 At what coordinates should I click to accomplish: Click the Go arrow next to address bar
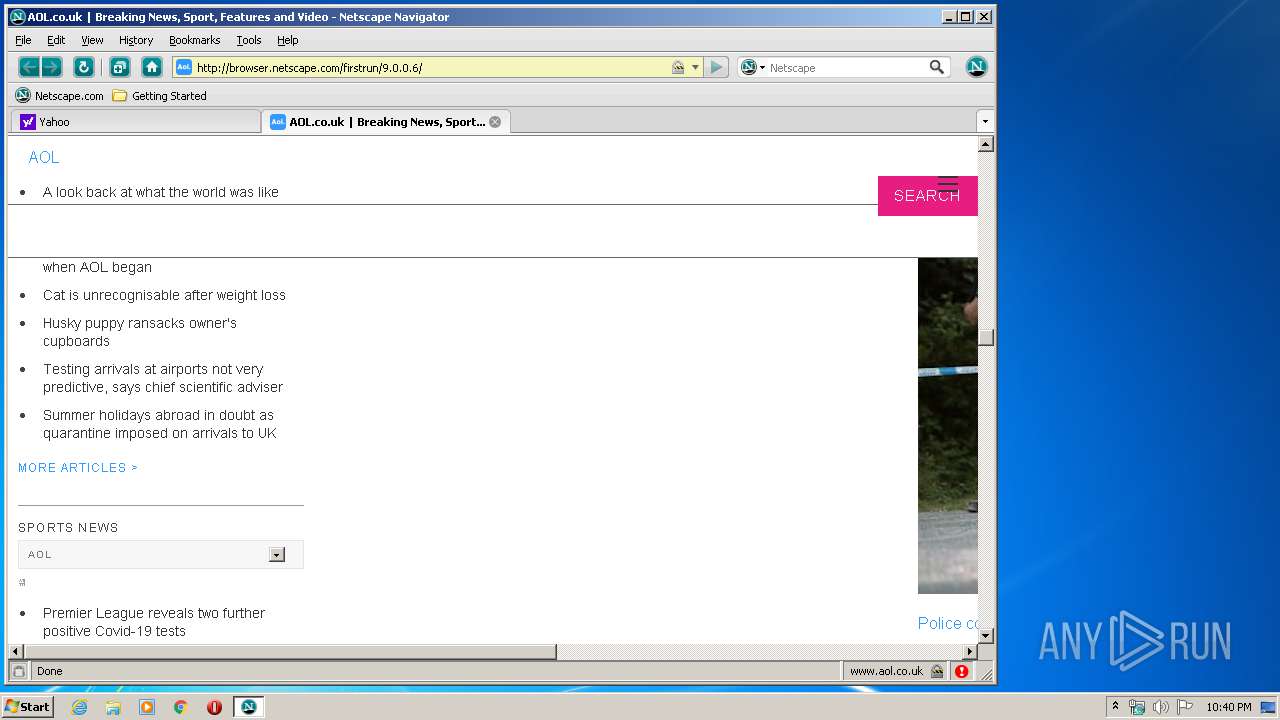pos(716,67)
